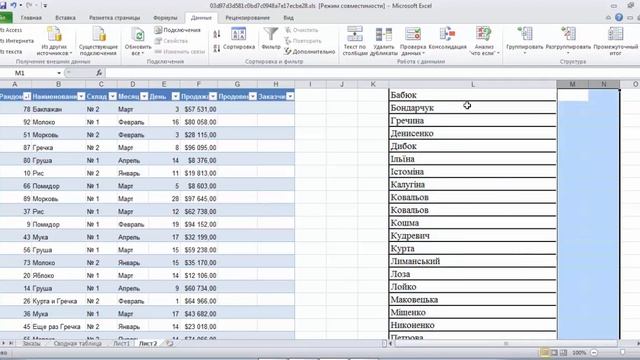Add a new worksheet tab icon

pos(169,344)
